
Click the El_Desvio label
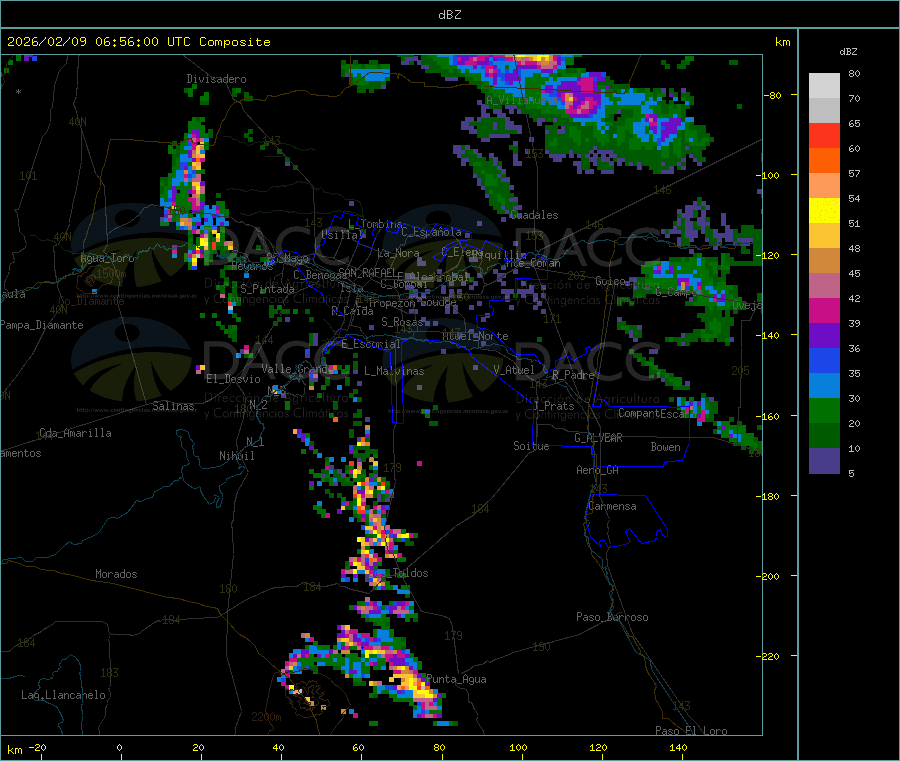(233, 379)
